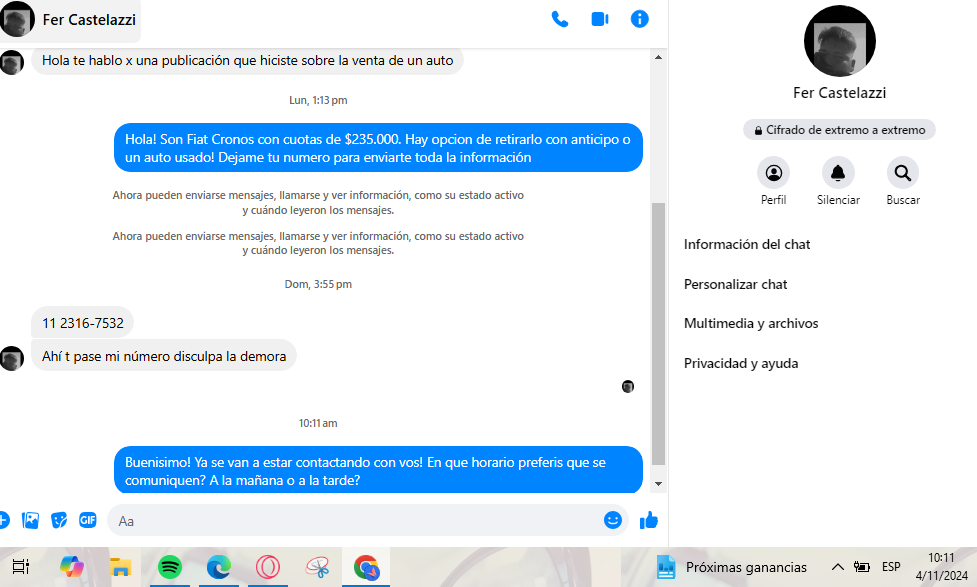The image size is (977, 587).
Task: Click the chat scrollbar down arrow
Action: 658,483
